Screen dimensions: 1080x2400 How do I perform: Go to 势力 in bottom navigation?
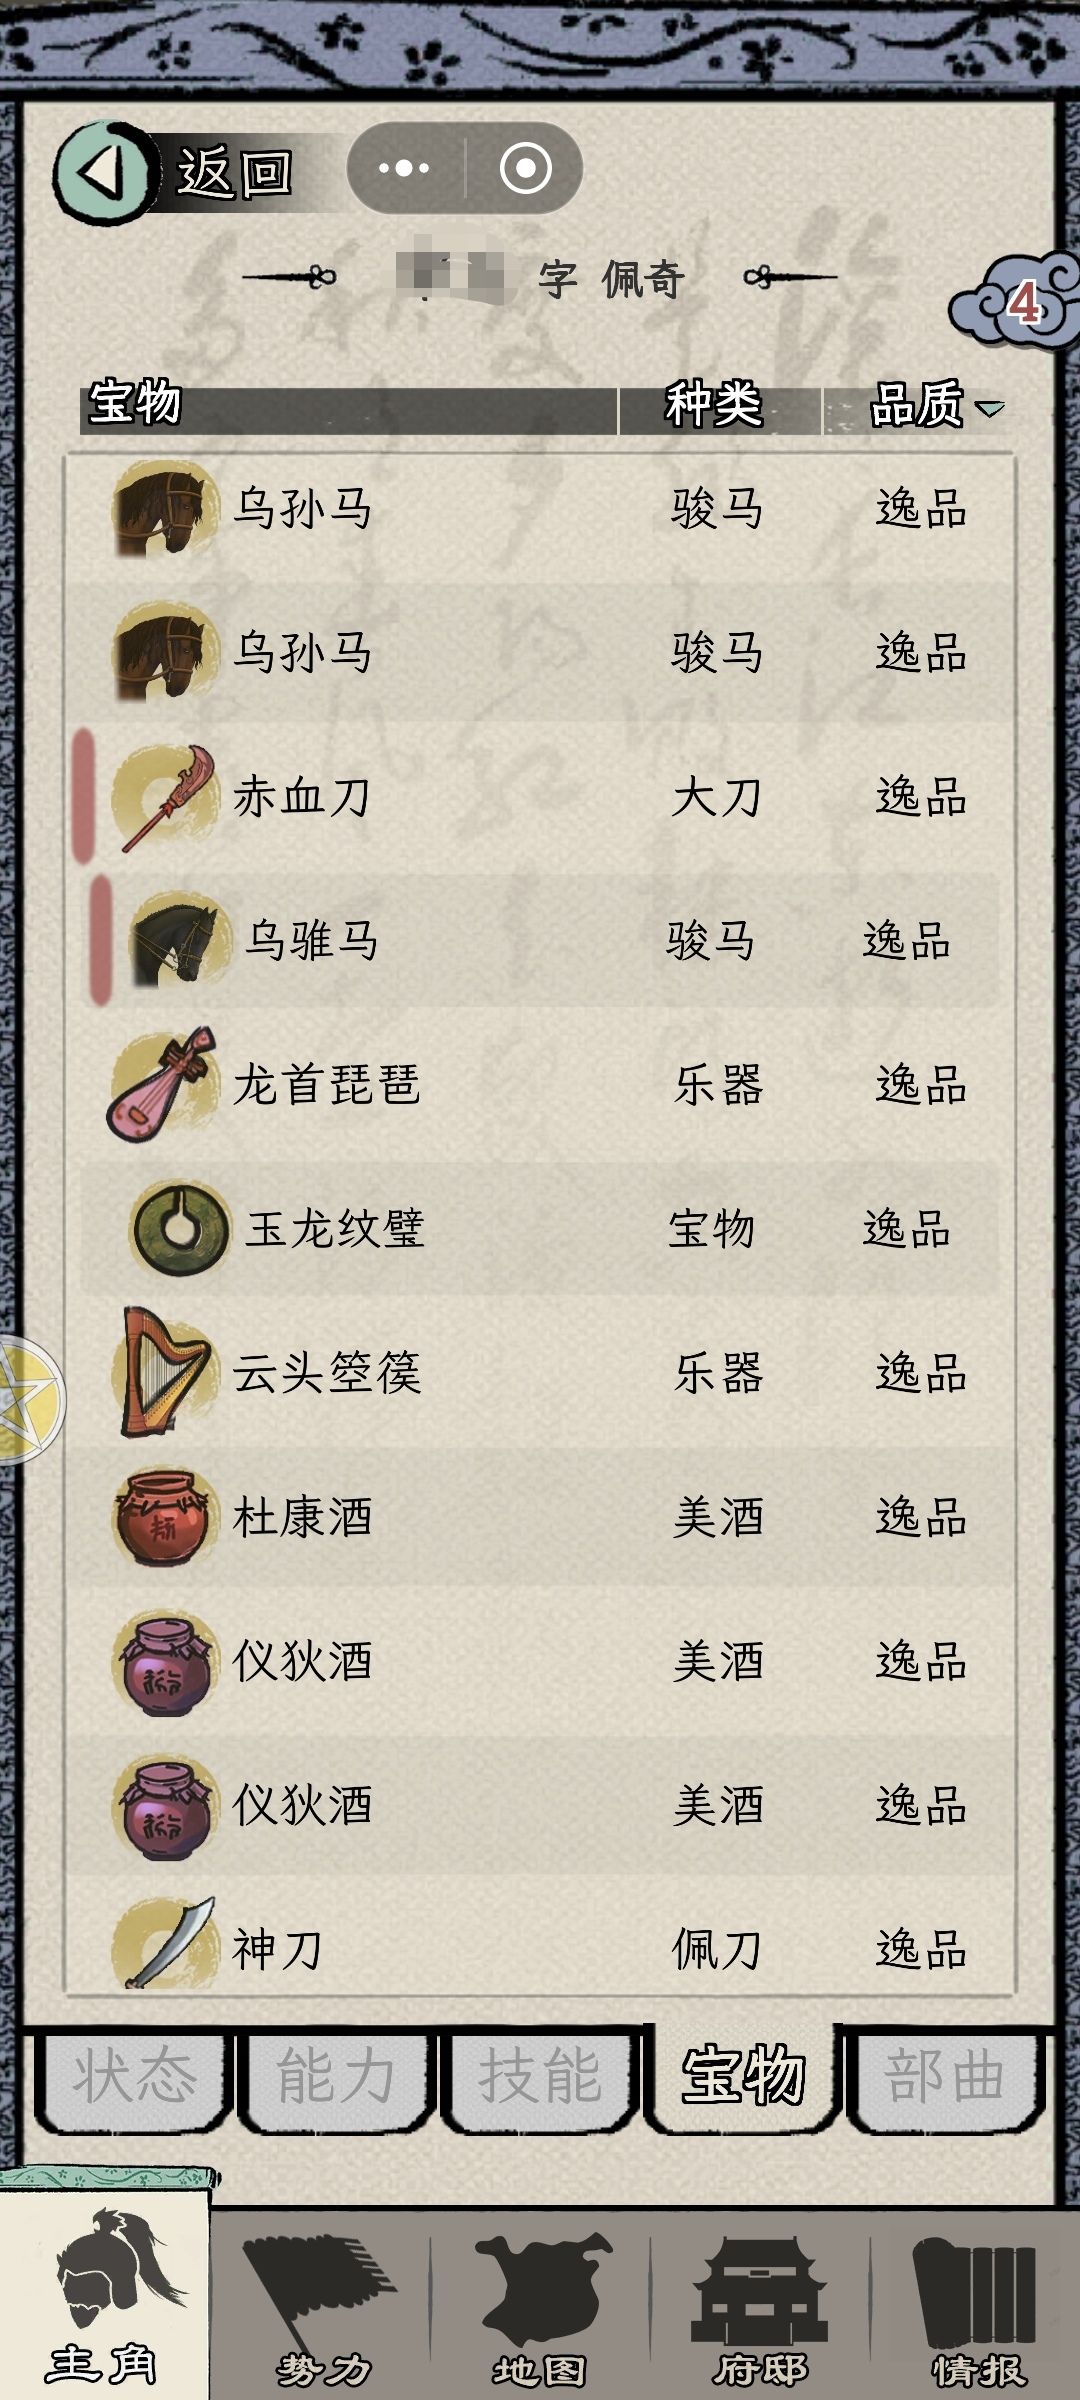pos(322,2312)
